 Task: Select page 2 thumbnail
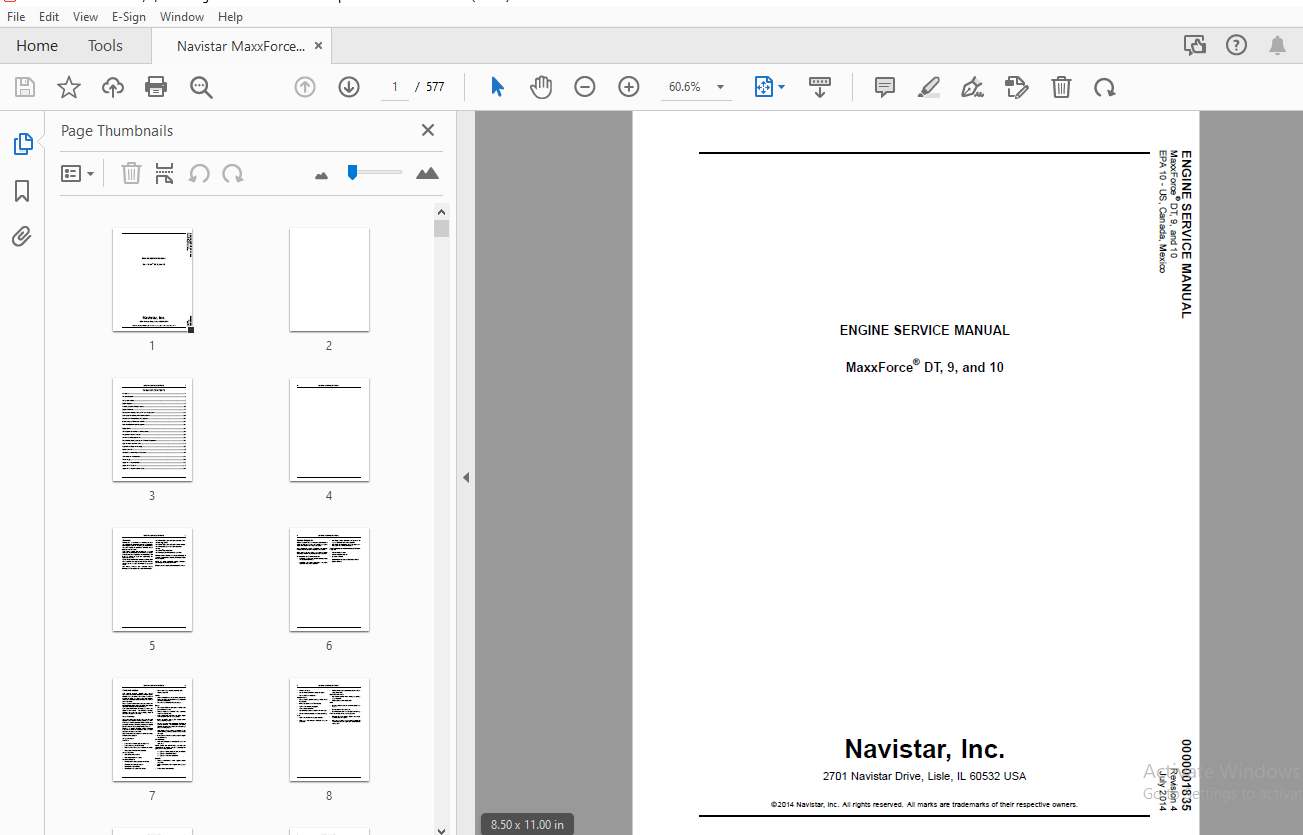coord(329,280)
